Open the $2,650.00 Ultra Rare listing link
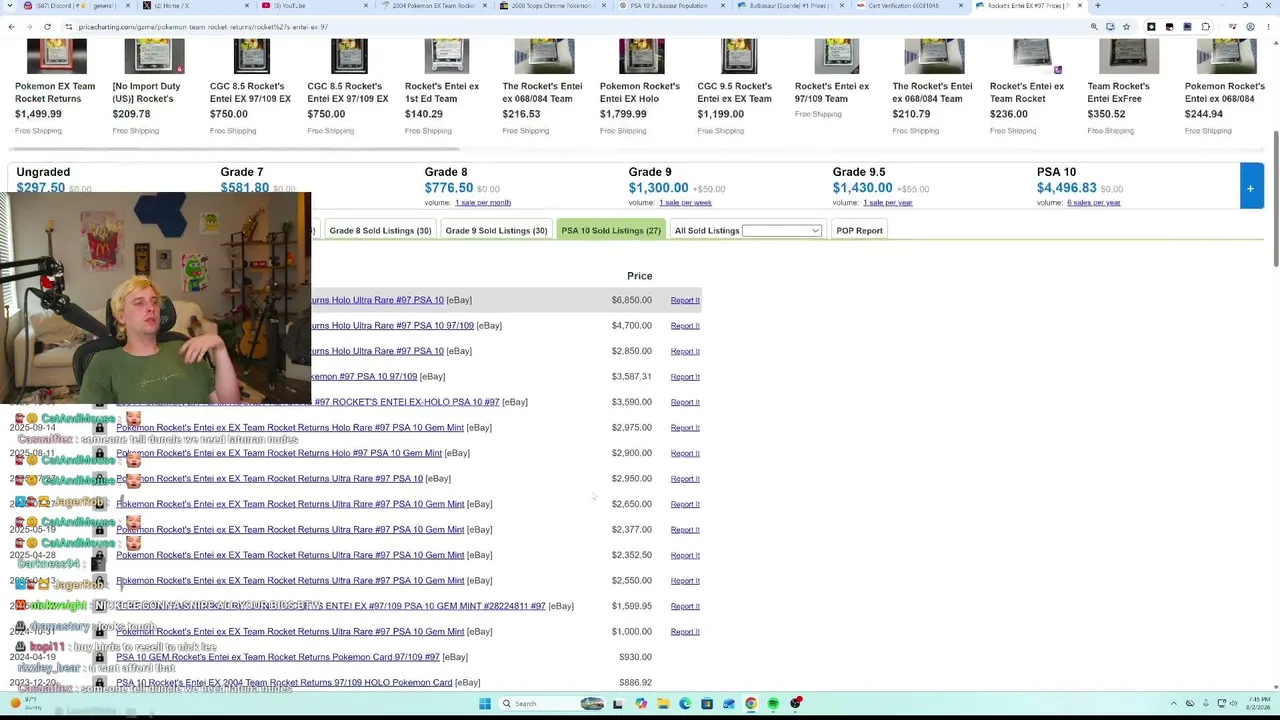This screenshot has width=1280, height=720. point(290,504)
